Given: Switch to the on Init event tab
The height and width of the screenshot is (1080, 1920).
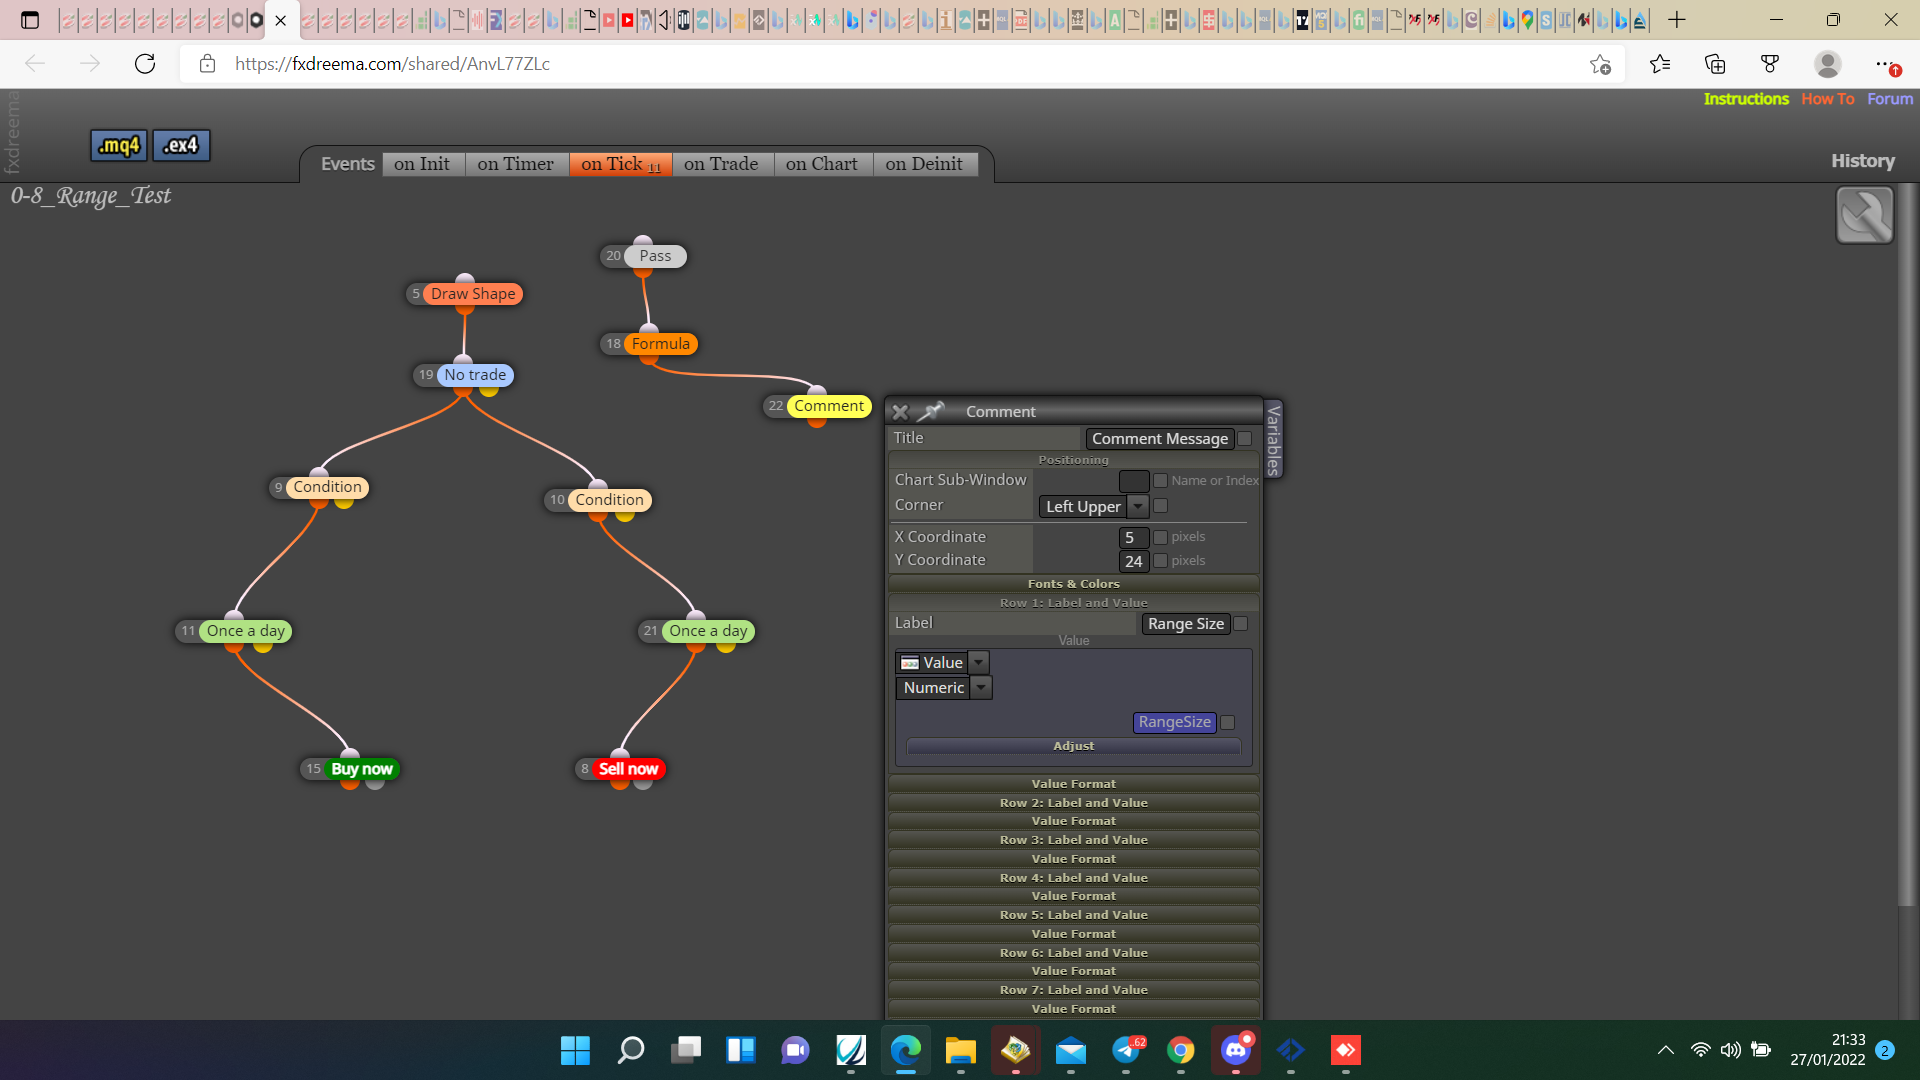Looking at the screenshot, I should tap(422, 164).
